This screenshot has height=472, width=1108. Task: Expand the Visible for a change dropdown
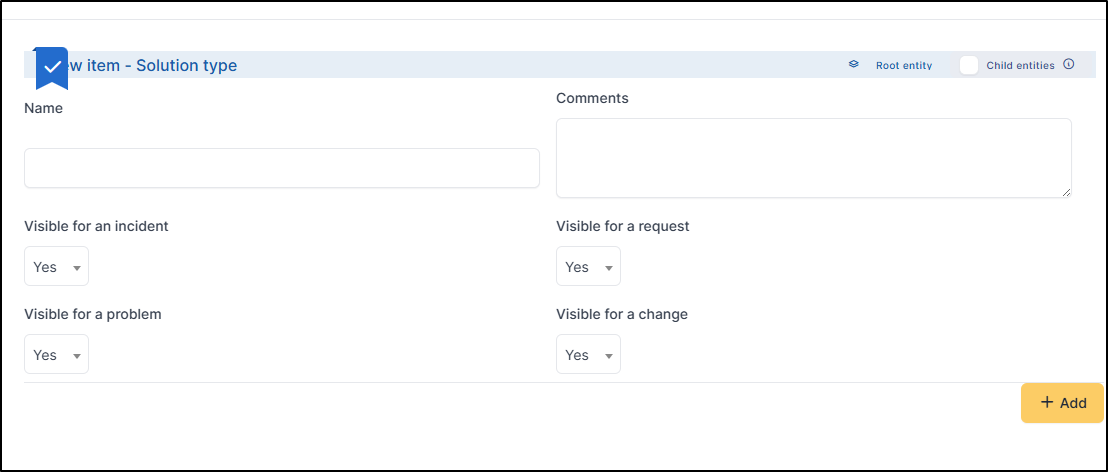click(x=588, y=355)
